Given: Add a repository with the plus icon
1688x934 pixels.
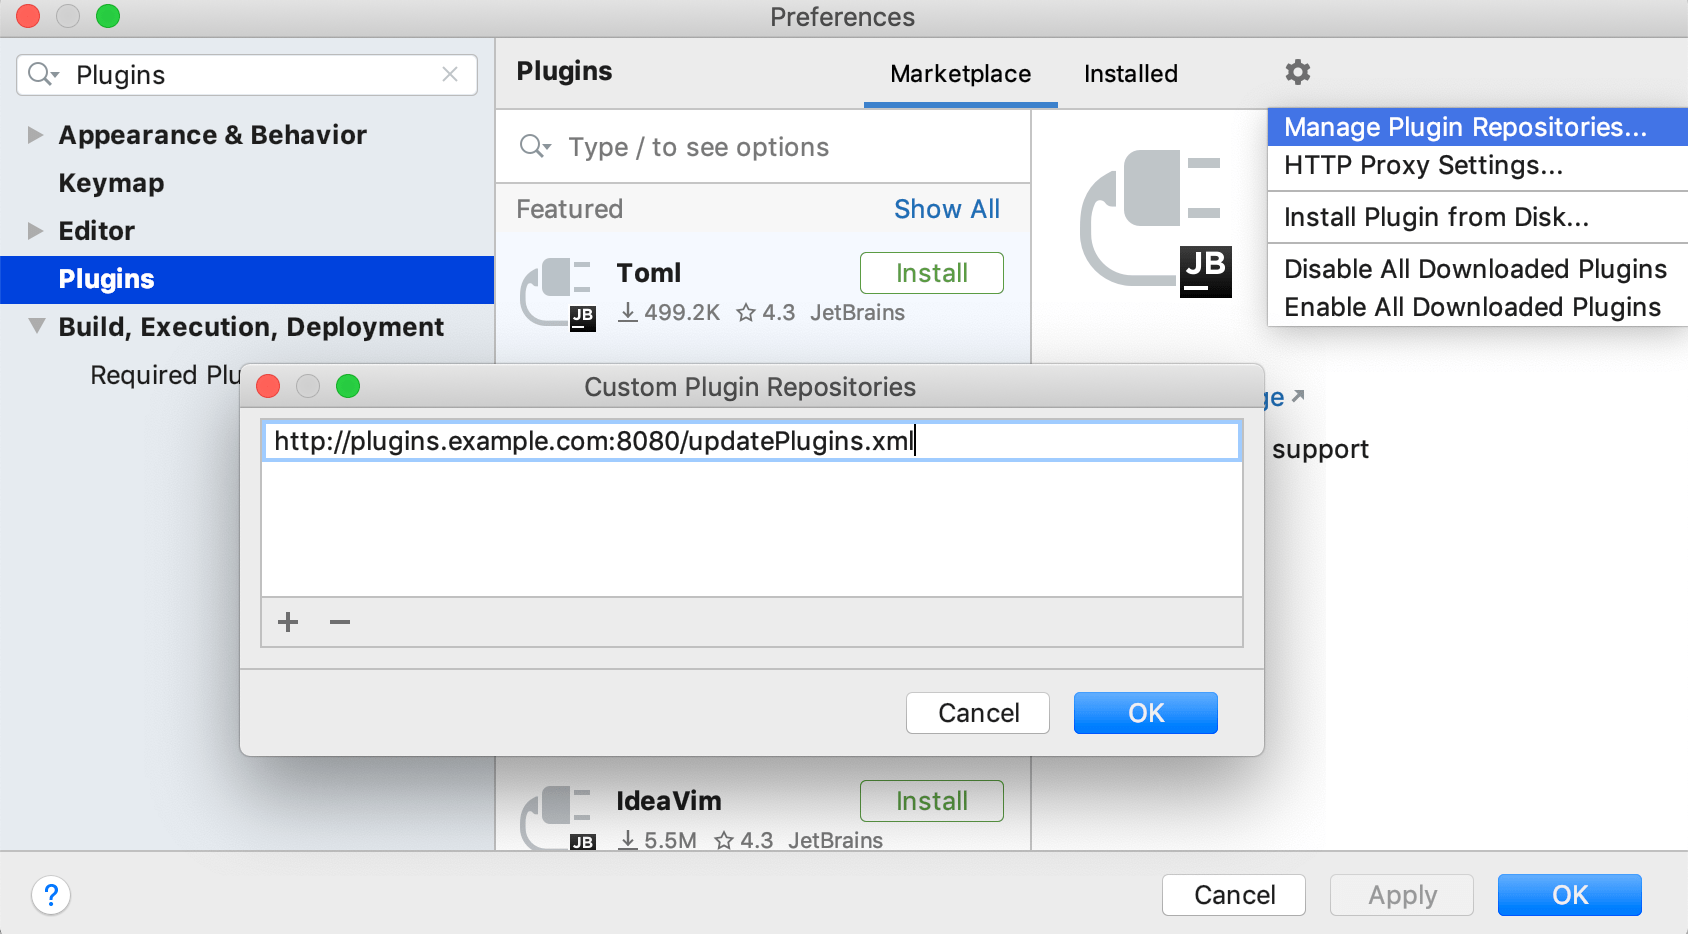Looking at the screenshot, I should [x=287, y=622].
